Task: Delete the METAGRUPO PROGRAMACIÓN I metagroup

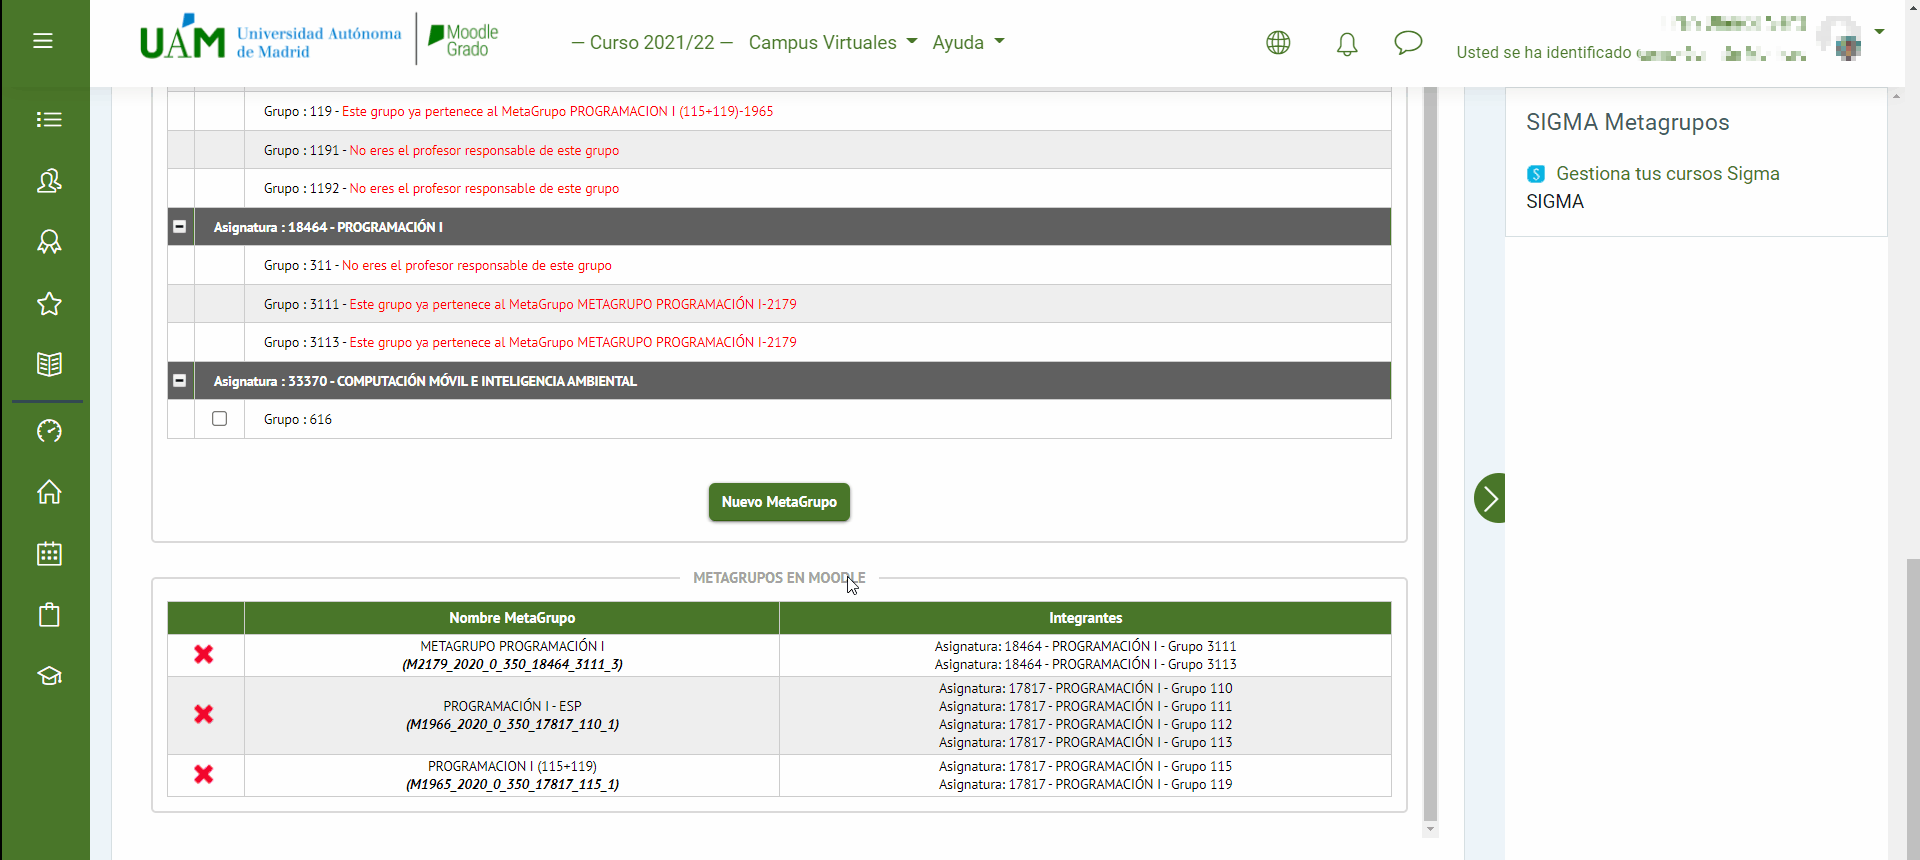Action: (204, 655)
